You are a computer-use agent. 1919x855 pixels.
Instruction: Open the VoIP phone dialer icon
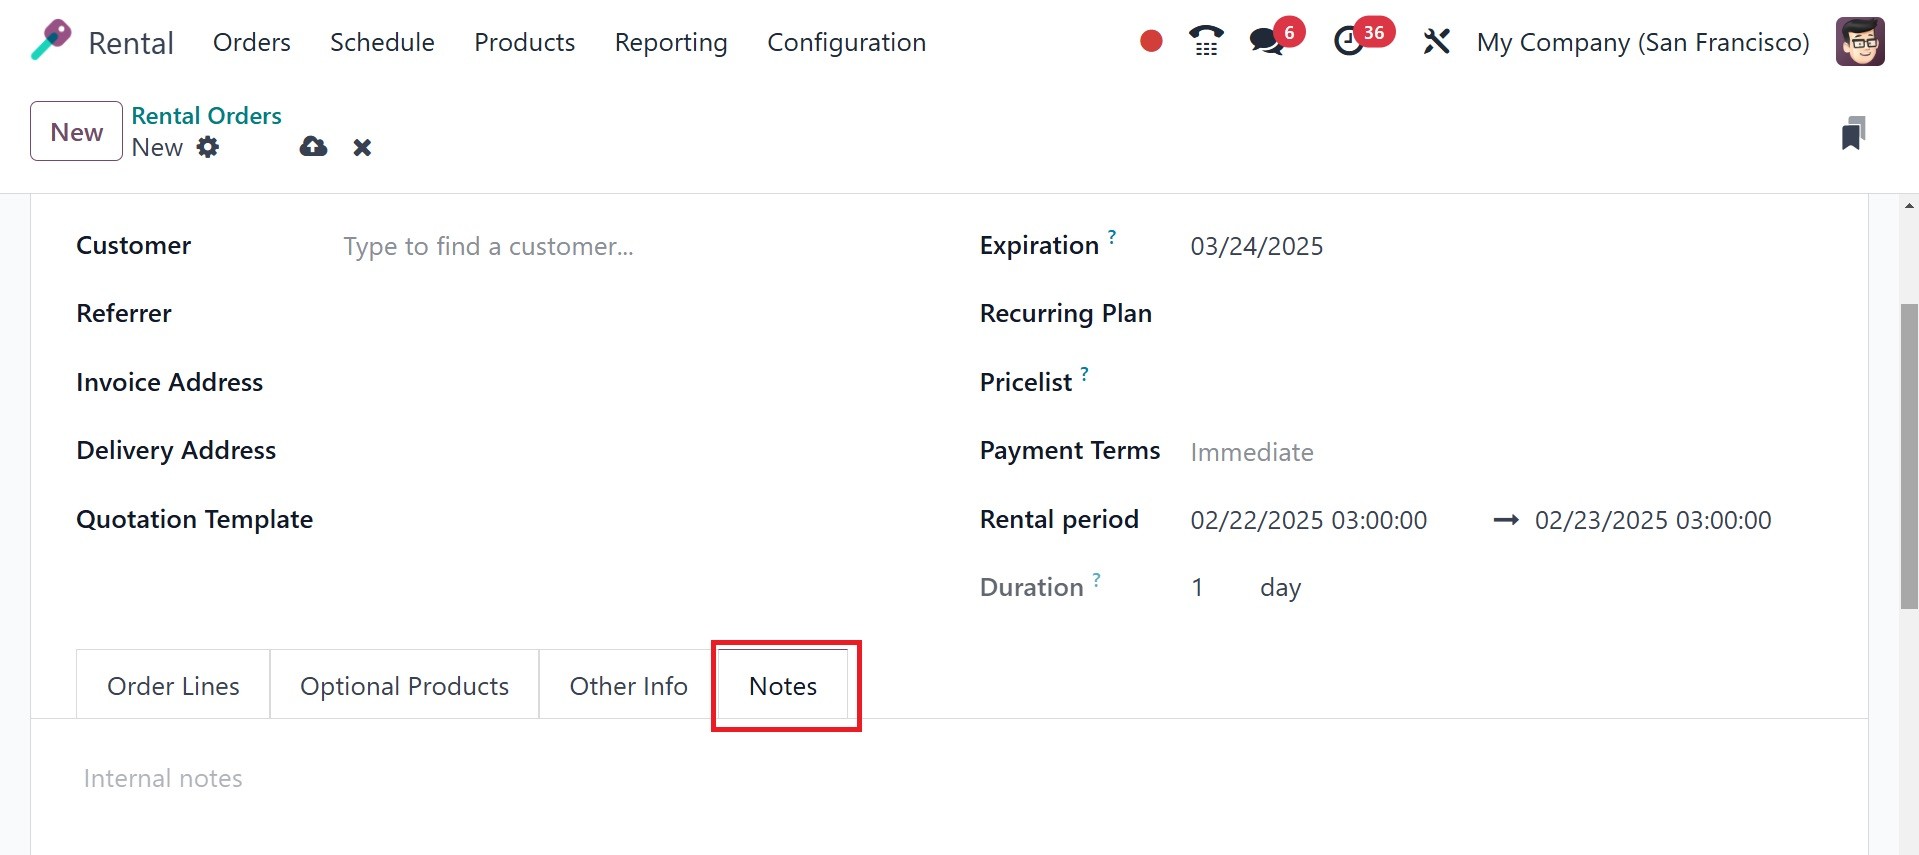click(1206, 41)
